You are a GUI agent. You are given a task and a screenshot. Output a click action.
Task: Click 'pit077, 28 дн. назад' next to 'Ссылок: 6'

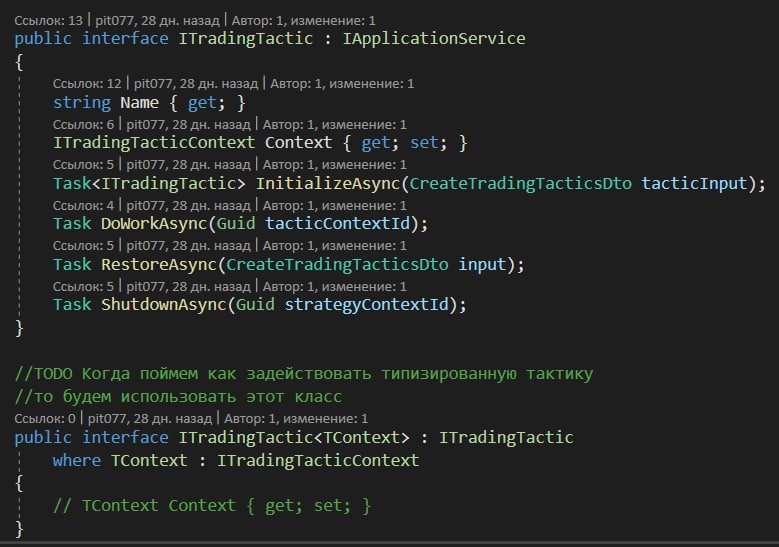(188, 124)
